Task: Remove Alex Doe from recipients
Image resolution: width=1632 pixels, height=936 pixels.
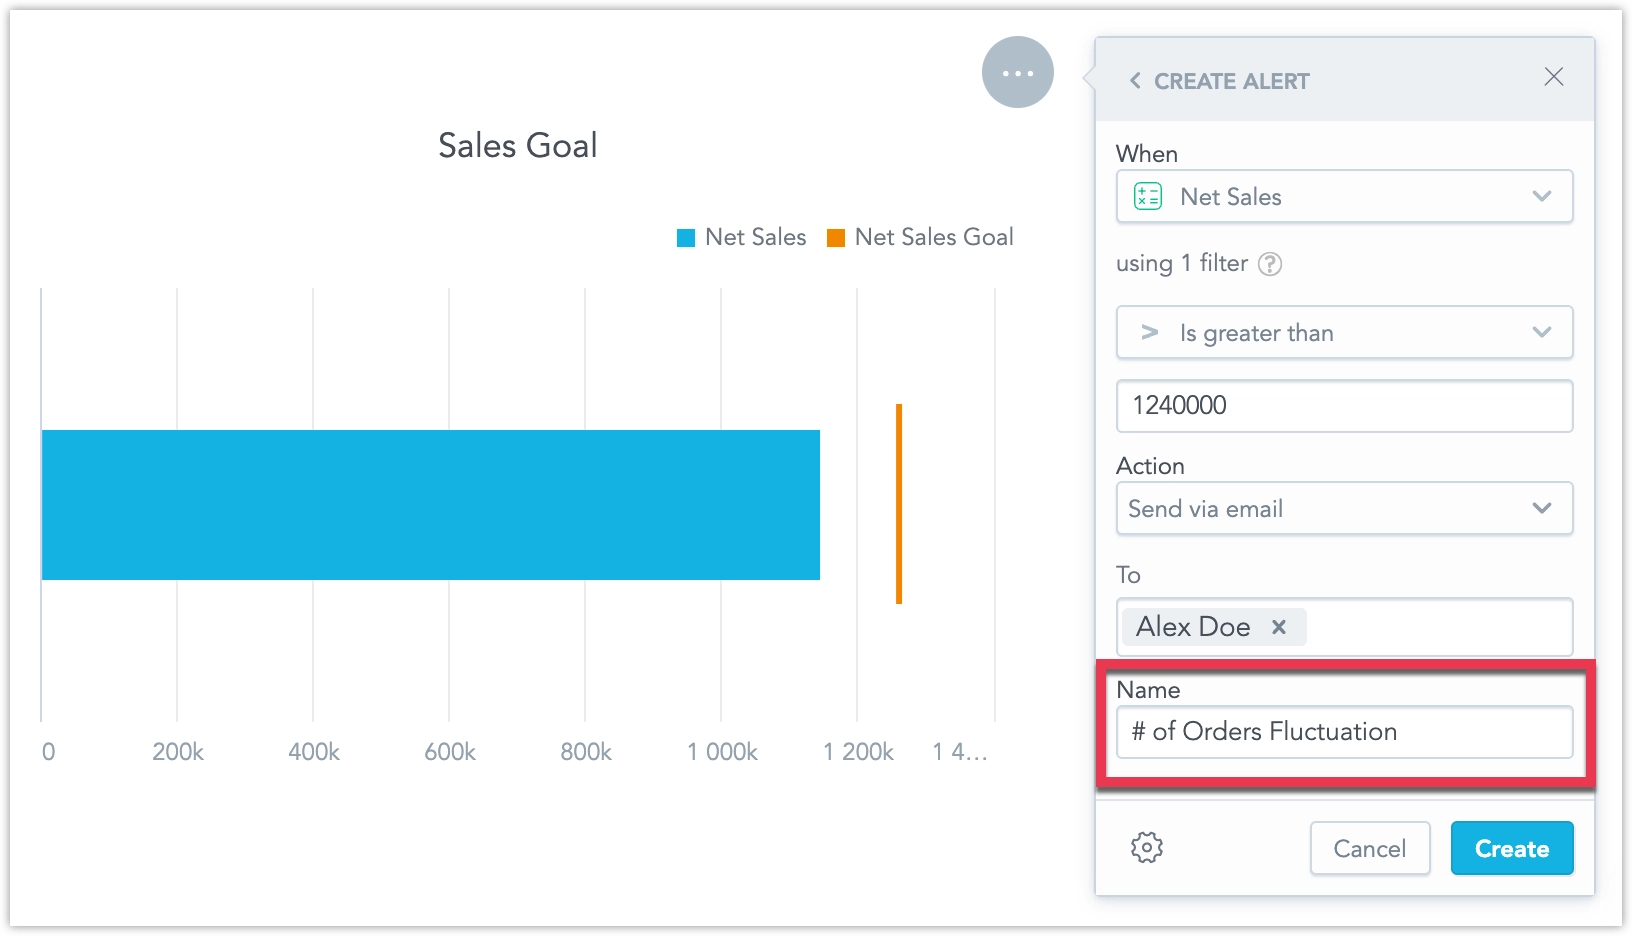Action: [x=1278, y=627]
